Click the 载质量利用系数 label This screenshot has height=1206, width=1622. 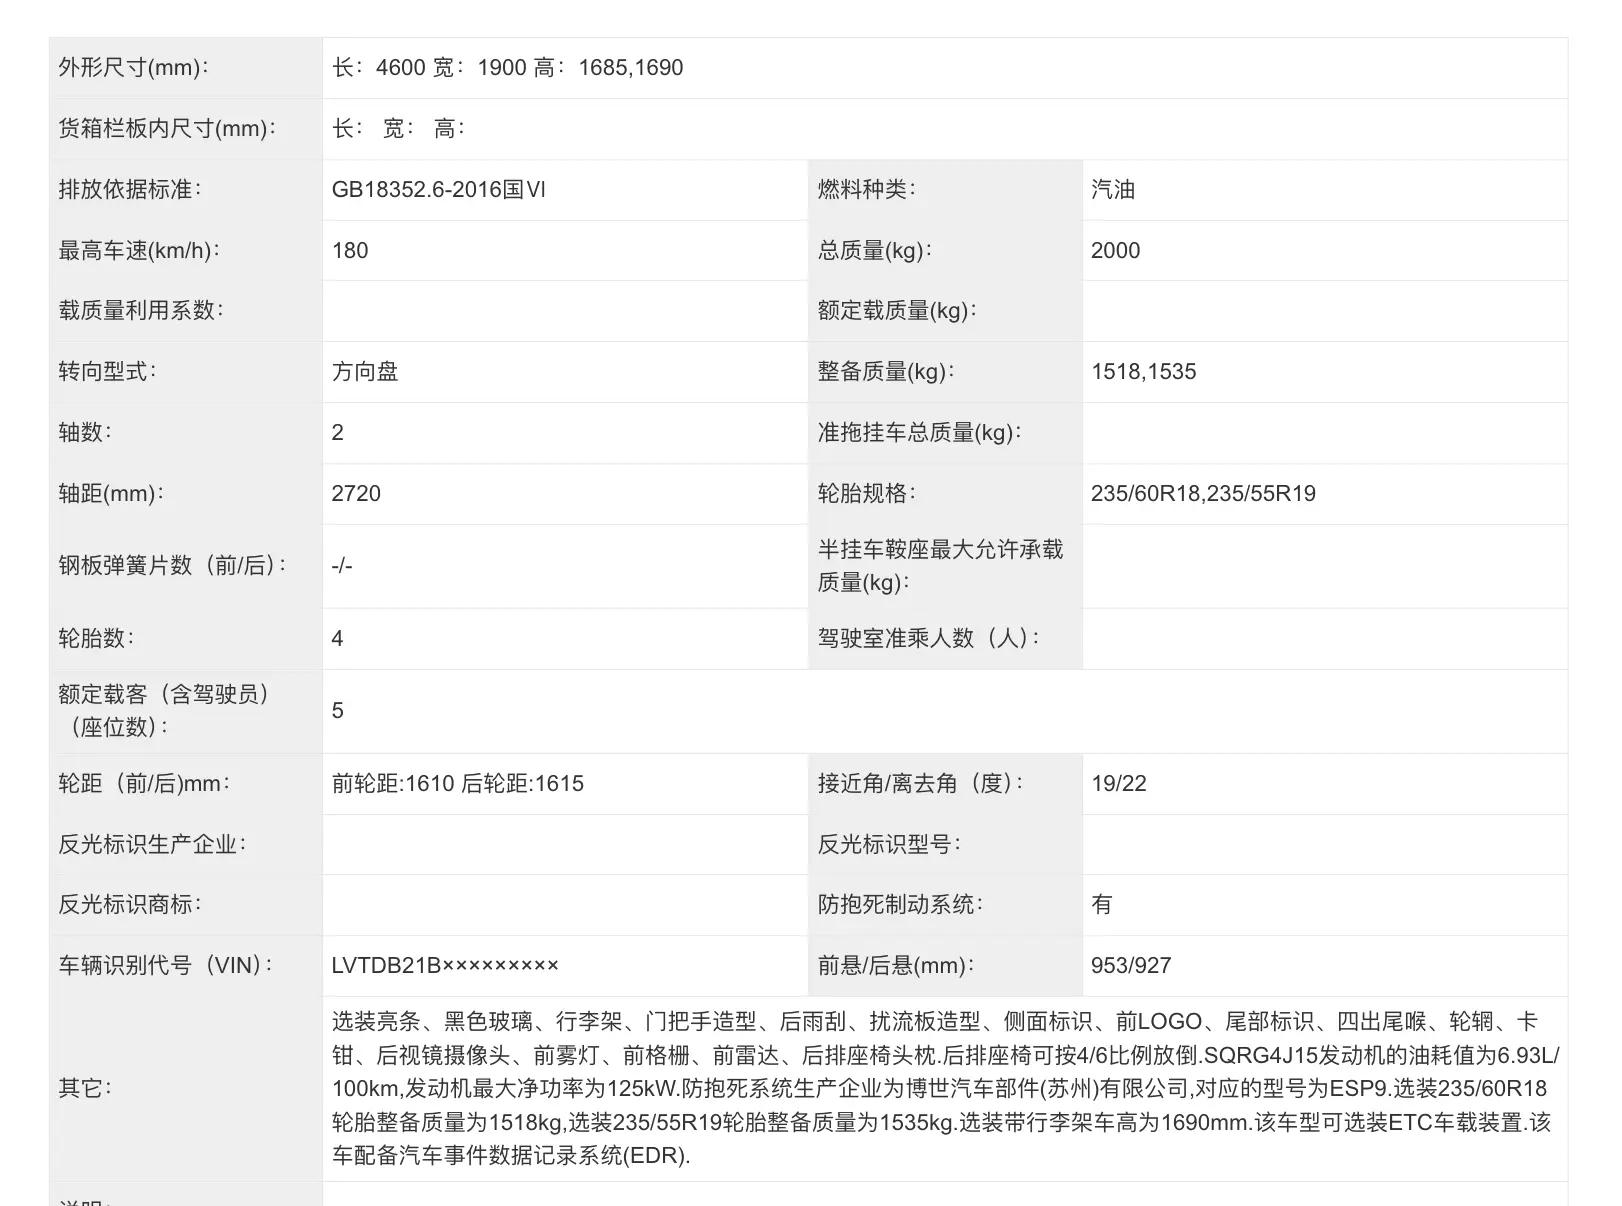click(141, 311)
